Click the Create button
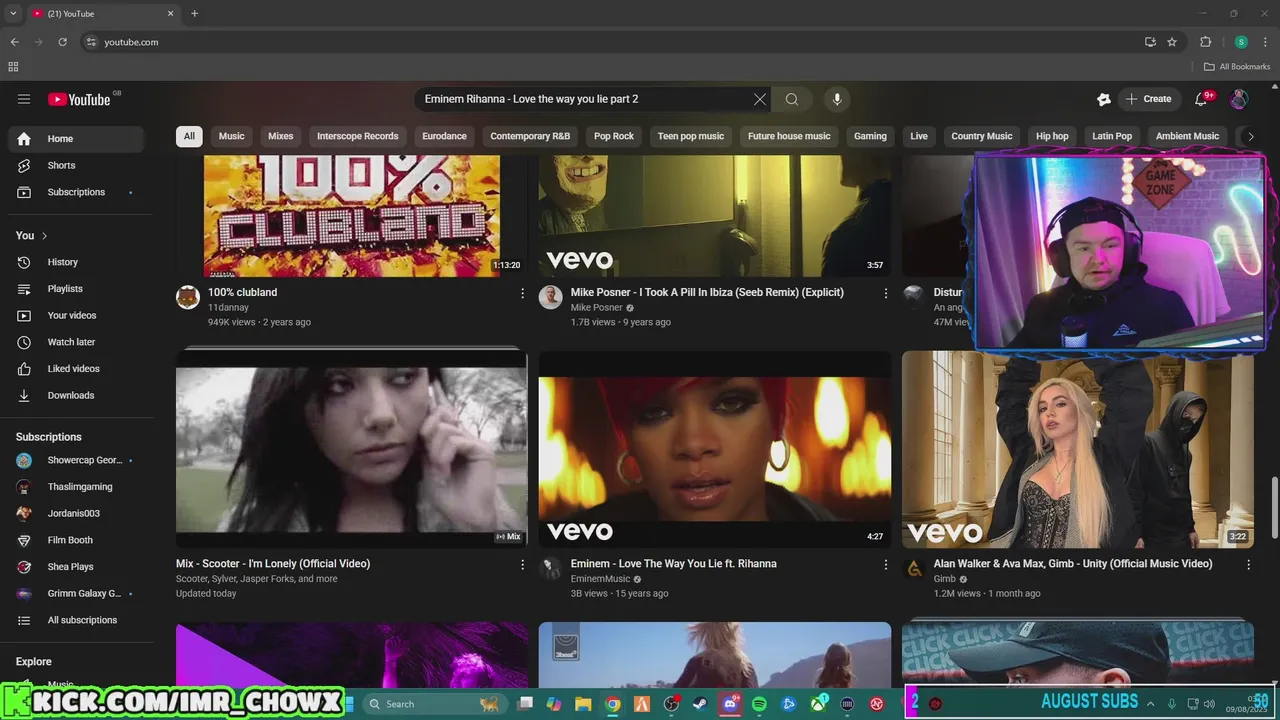1280x720 pixels. (x=1148, y=99)
